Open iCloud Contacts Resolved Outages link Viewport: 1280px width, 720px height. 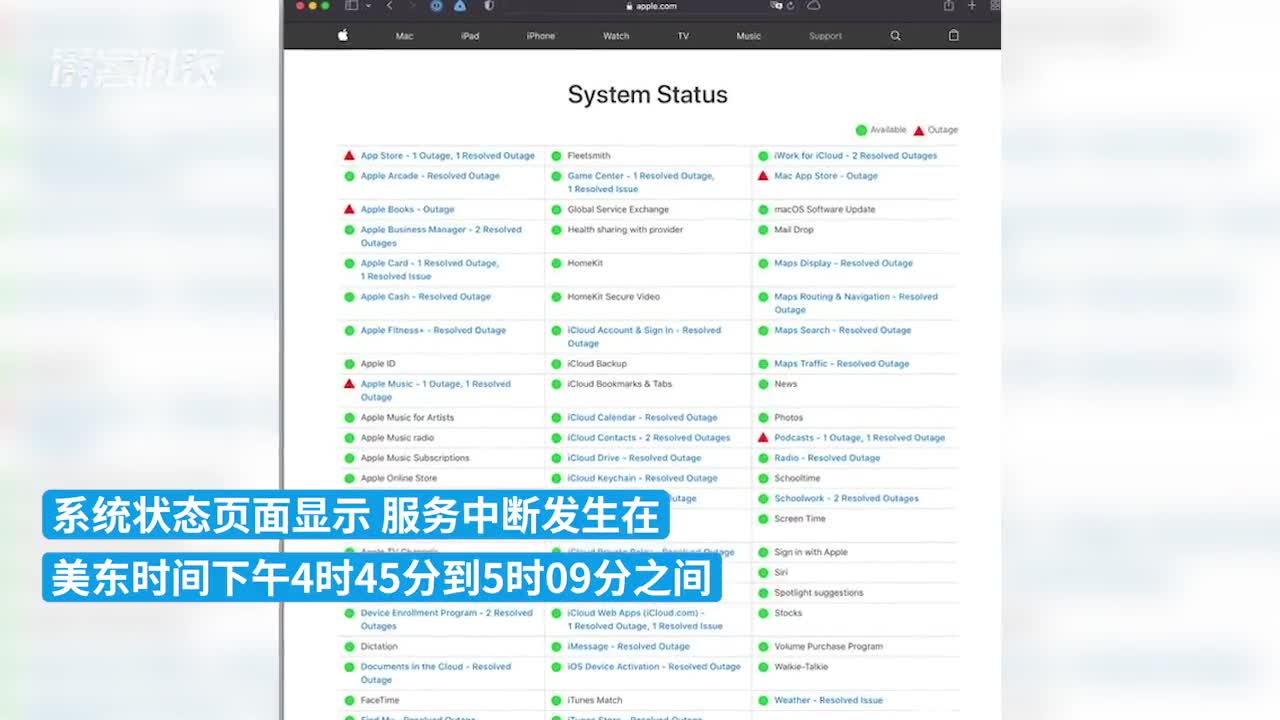(649, 438)
